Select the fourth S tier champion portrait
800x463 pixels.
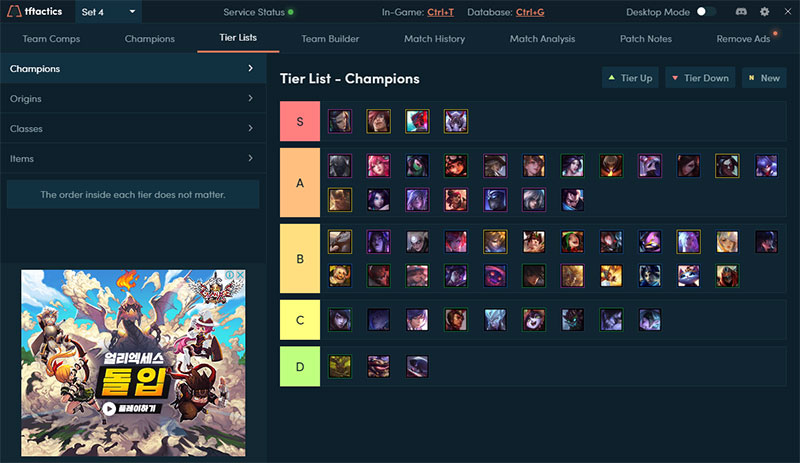pos(456,121)
